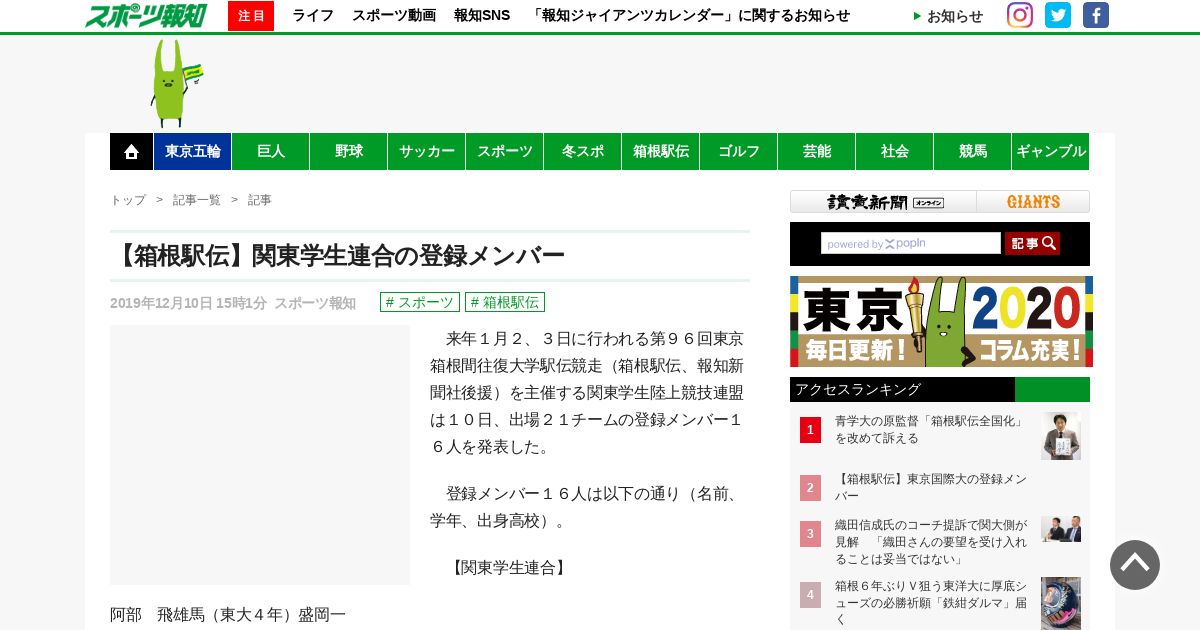
Task: Open ranking article about 織田信成氏
Action: (931, 542)
